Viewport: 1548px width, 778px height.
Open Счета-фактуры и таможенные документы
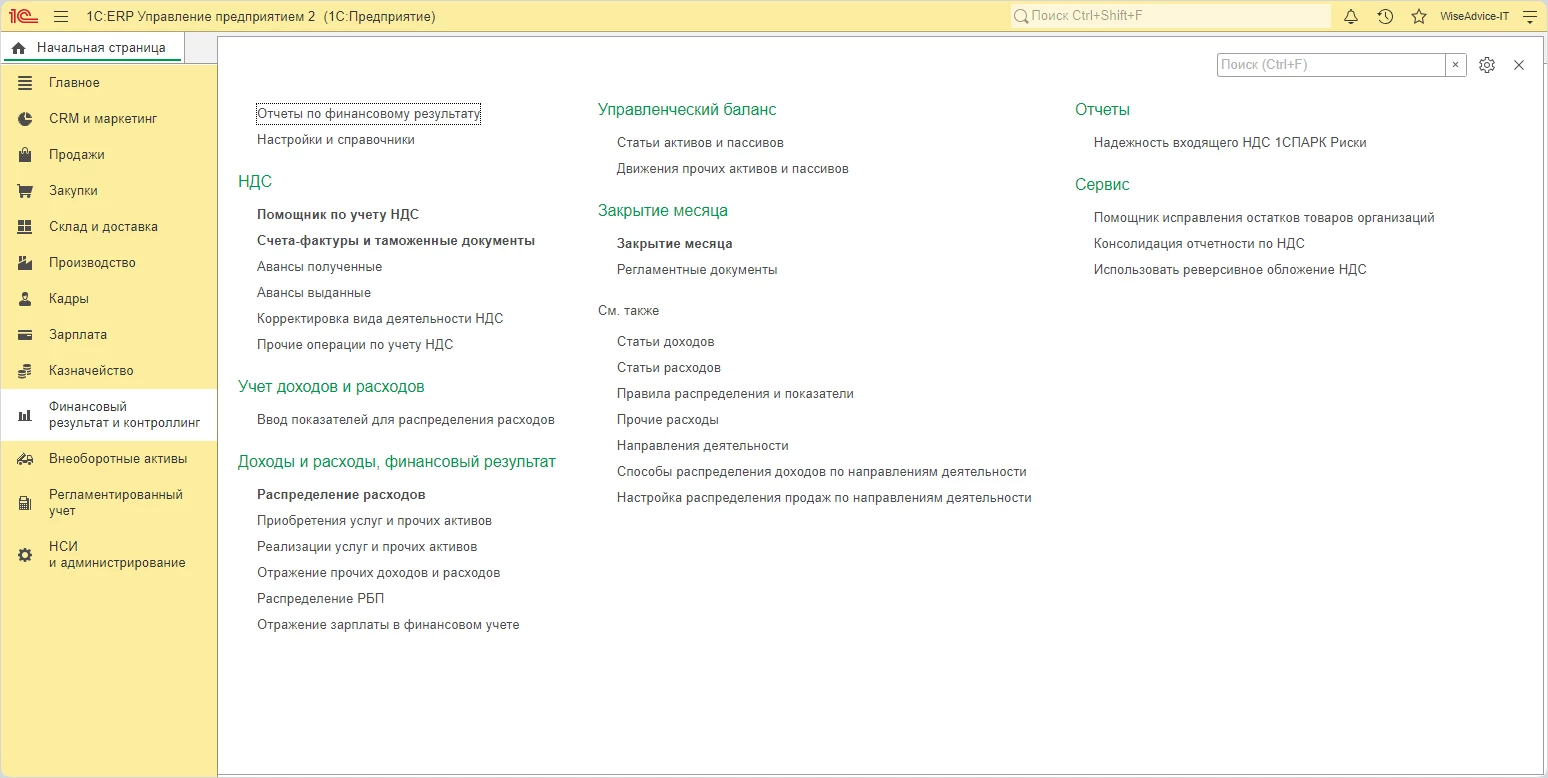point(396,241)
